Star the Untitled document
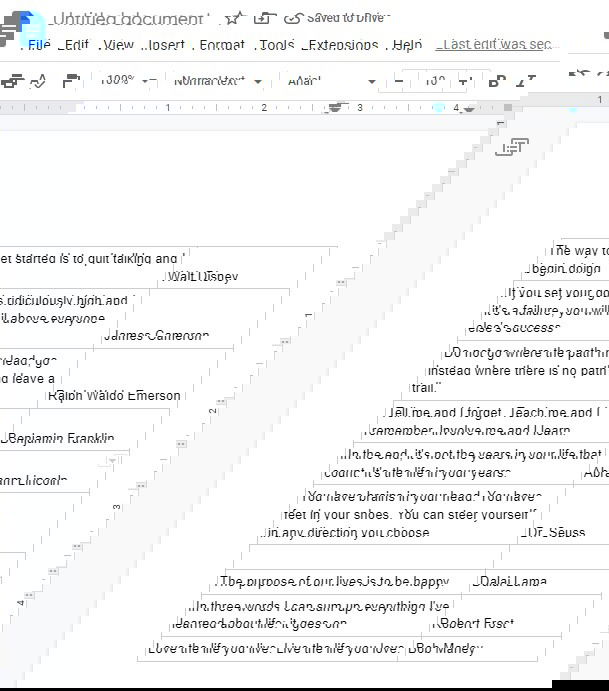This screenshot has width=609, height=691. pos(234,18)
